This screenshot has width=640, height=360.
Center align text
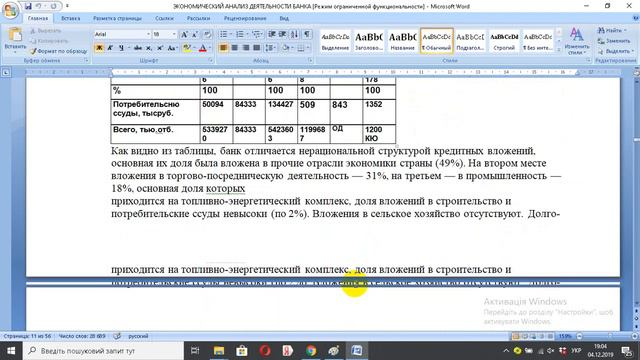(x=234, y=48)
